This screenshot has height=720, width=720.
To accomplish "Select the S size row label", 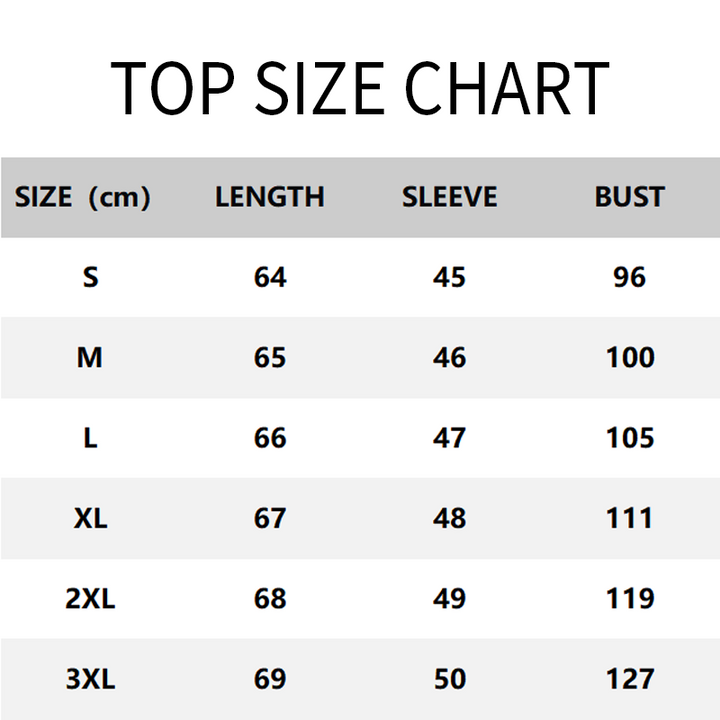I will [x=90, y=277].
